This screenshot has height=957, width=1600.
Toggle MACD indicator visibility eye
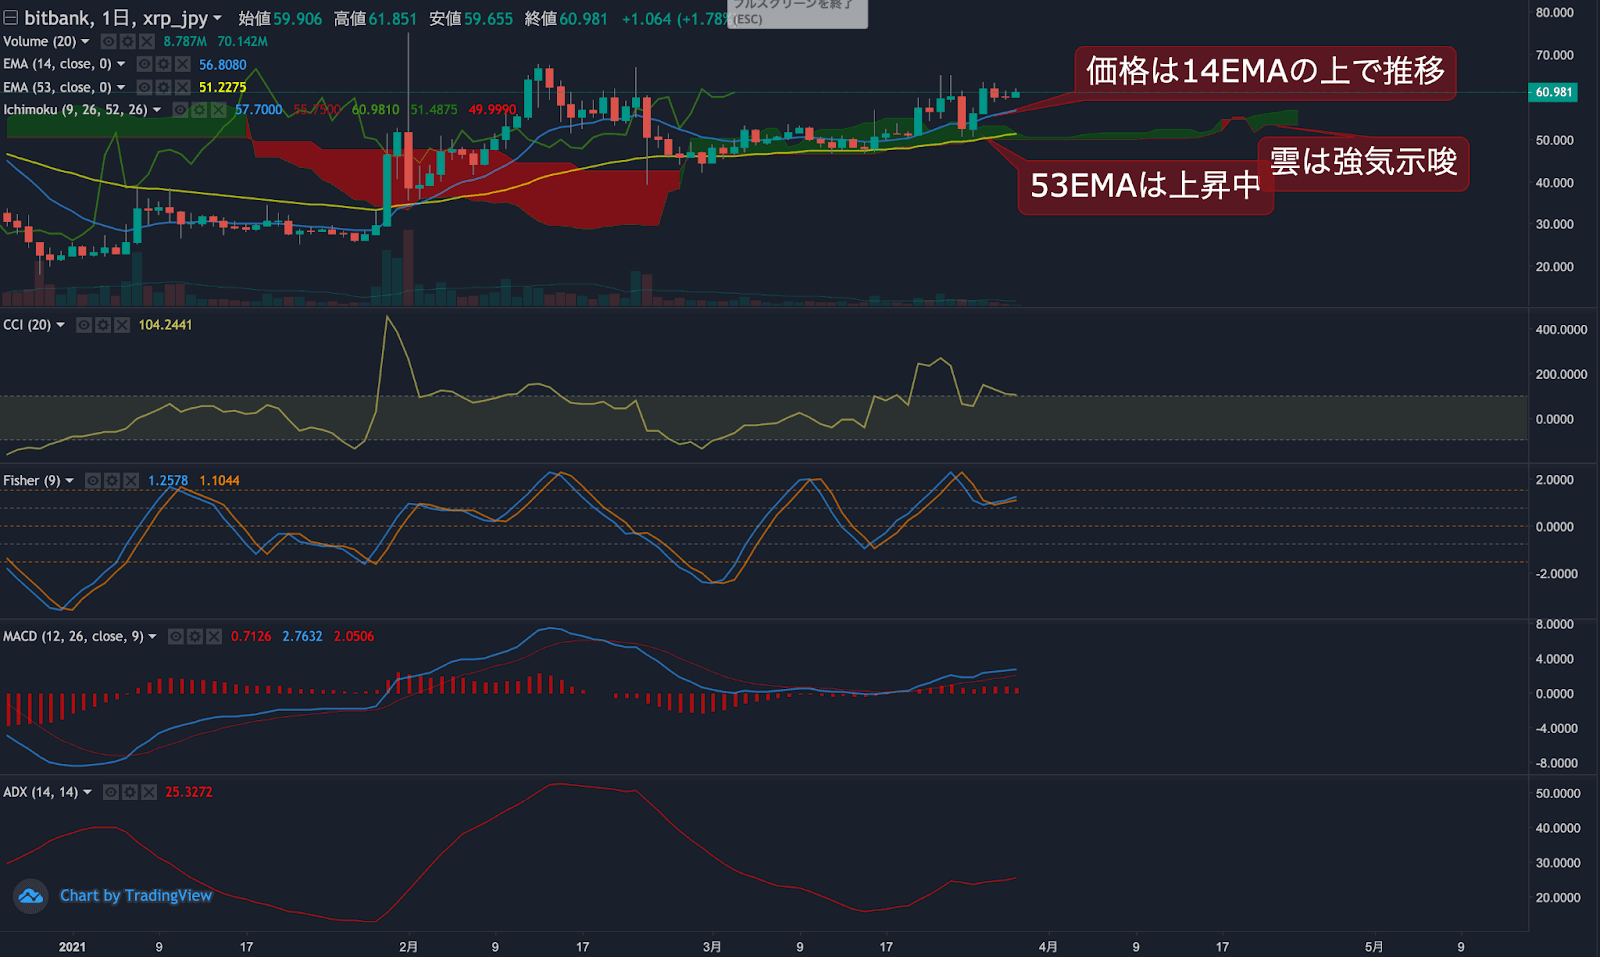click(176, 637)
